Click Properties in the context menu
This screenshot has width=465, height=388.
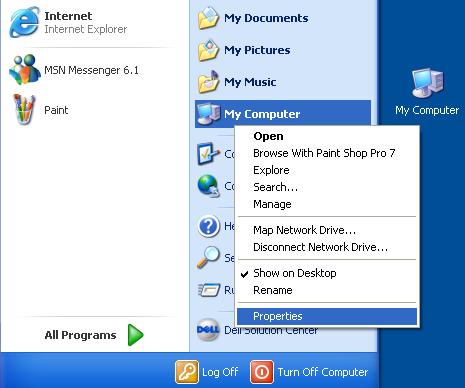click(327, 316)
